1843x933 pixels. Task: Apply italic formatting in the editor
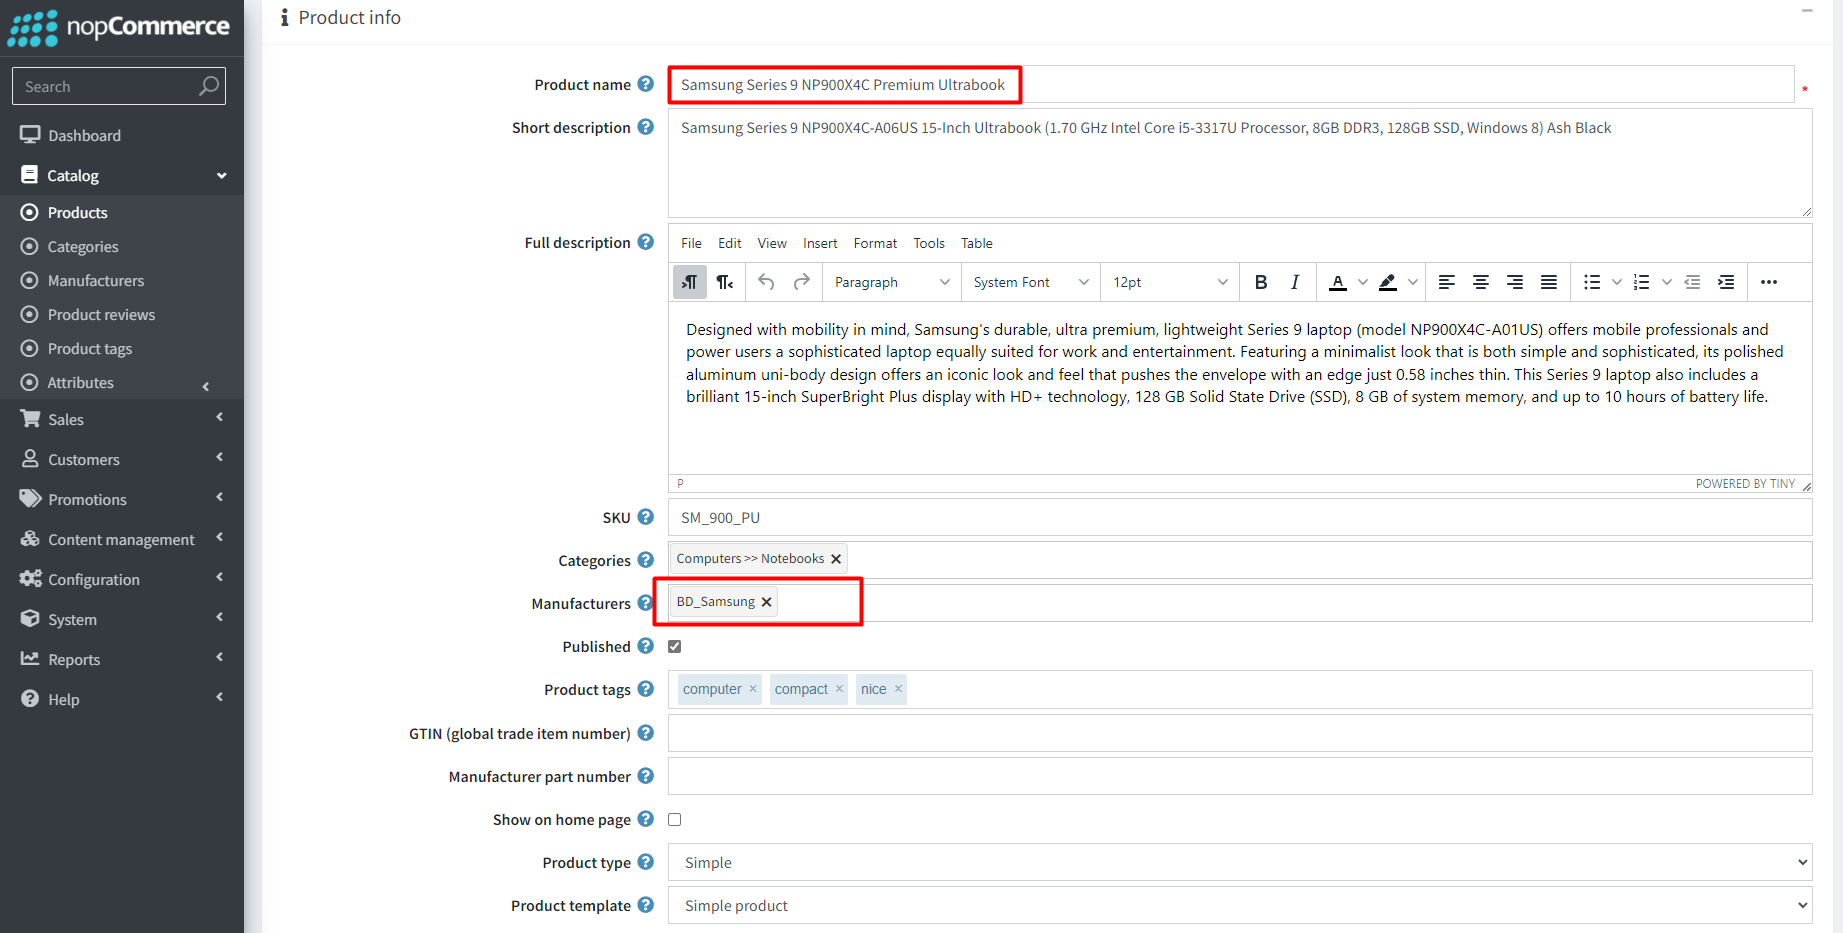pyautogui.click(x=1295, y=283)
